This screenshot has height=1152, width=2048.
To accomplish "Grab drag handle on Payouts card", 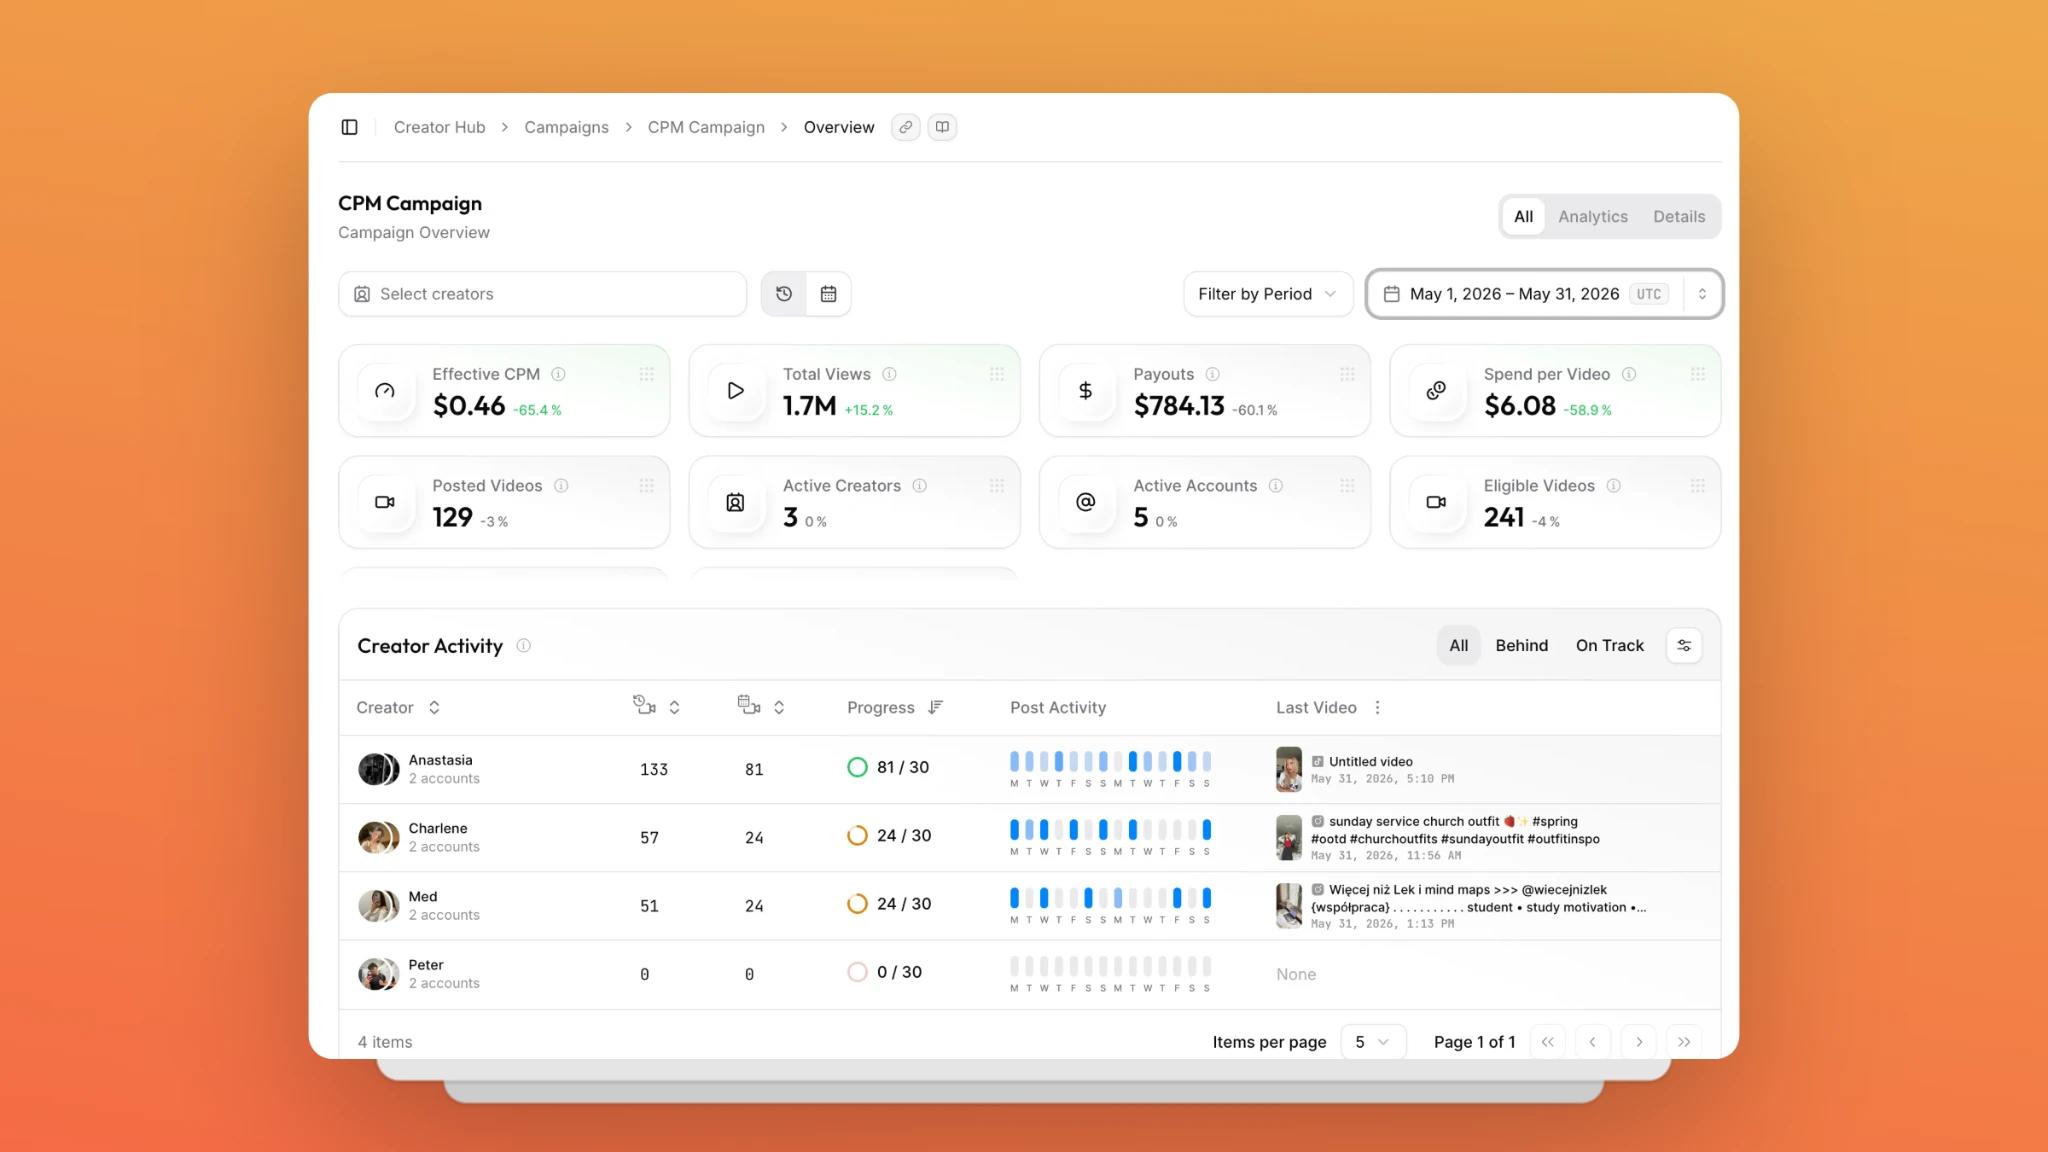I will point(1347,374).
